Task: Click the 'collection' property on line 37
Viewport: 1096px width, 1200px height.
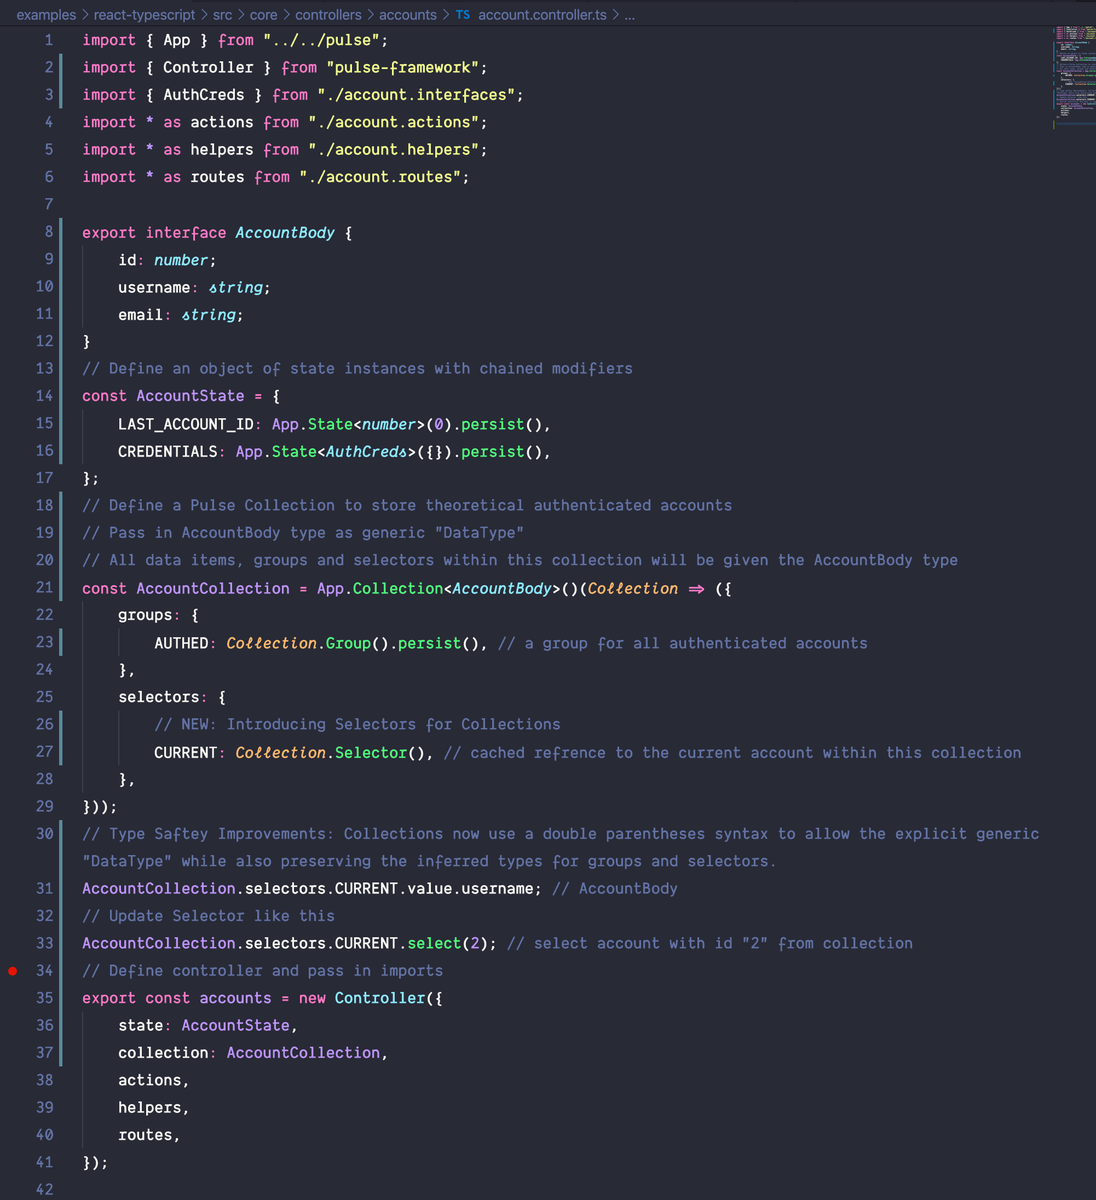Action: pyautogui.click(x=163, y=1052)
